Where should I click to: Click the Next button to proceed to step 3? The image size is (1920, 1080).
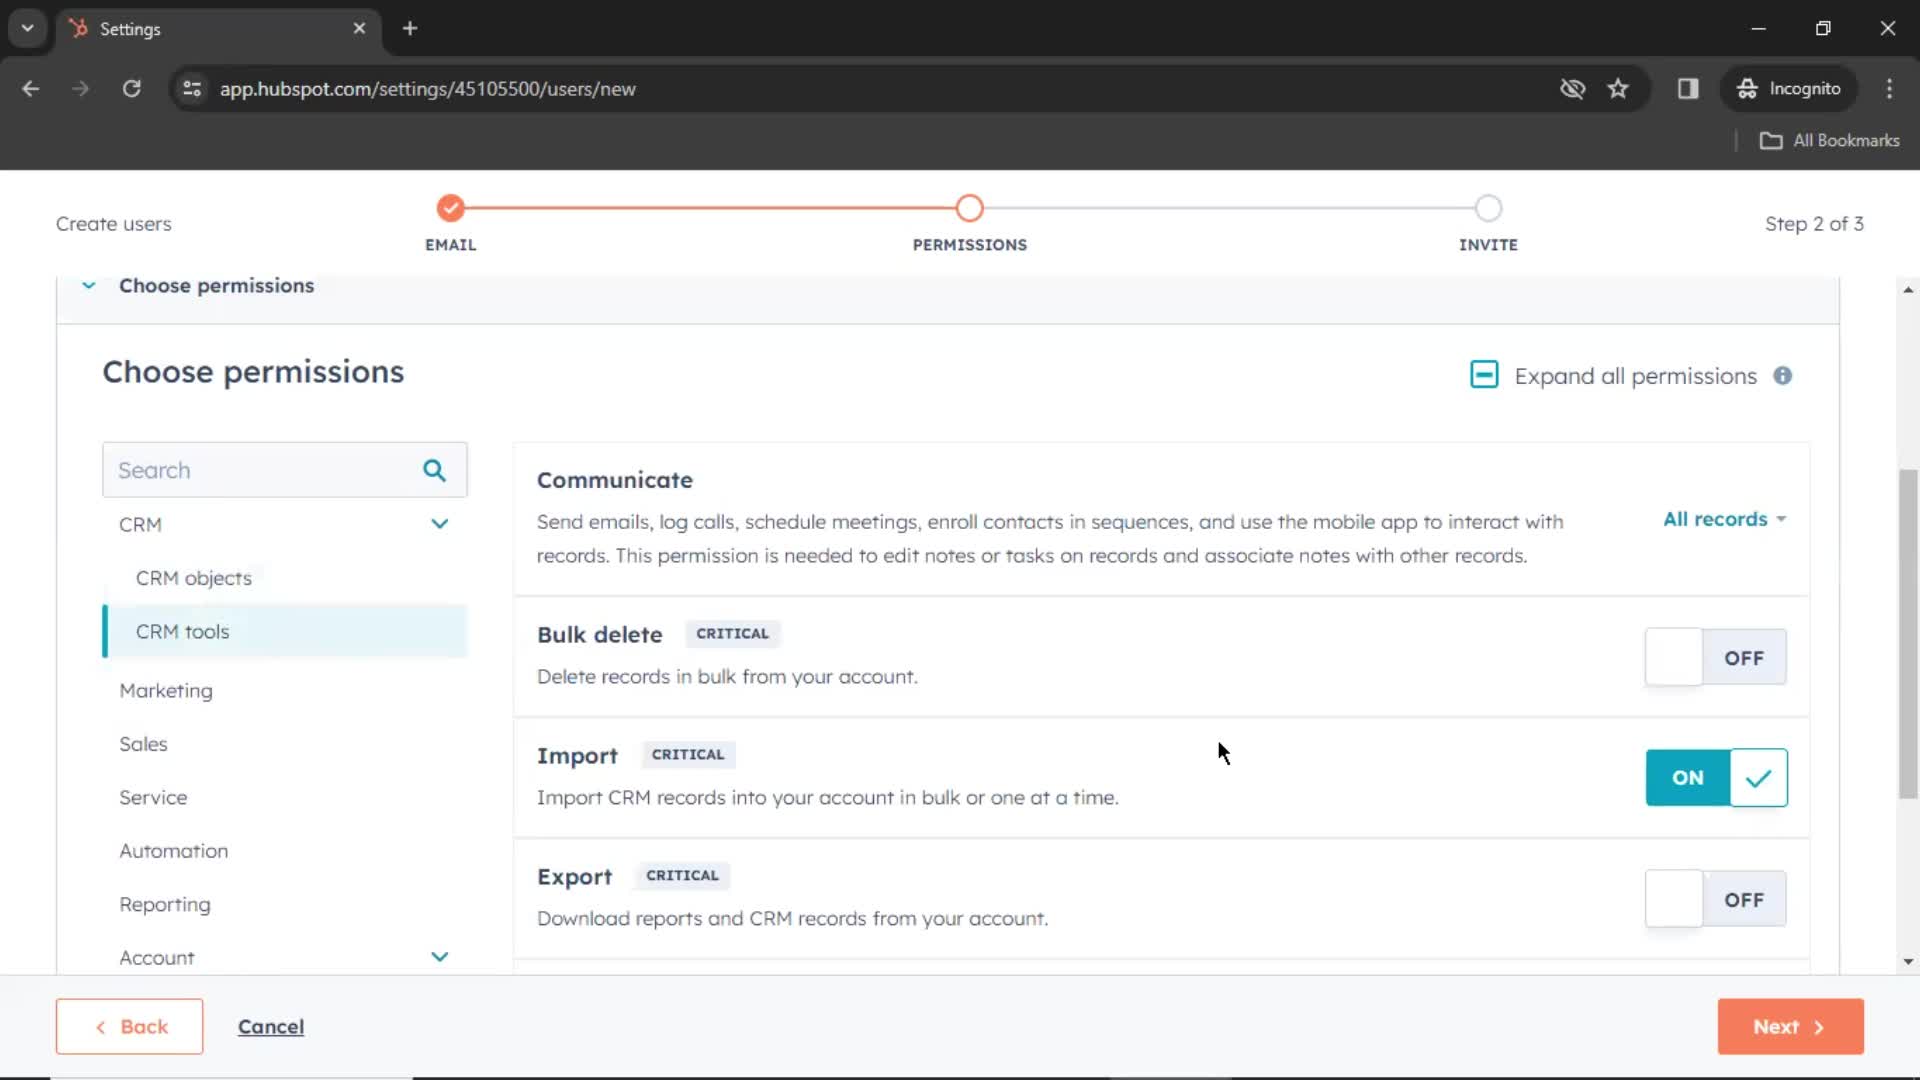[1789, 1027]
